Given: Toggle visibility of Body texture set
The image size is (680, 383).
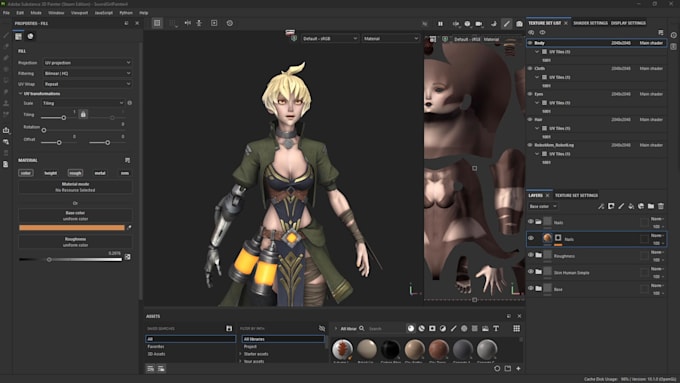Looking at the screenshot, I should pos(530,43).
